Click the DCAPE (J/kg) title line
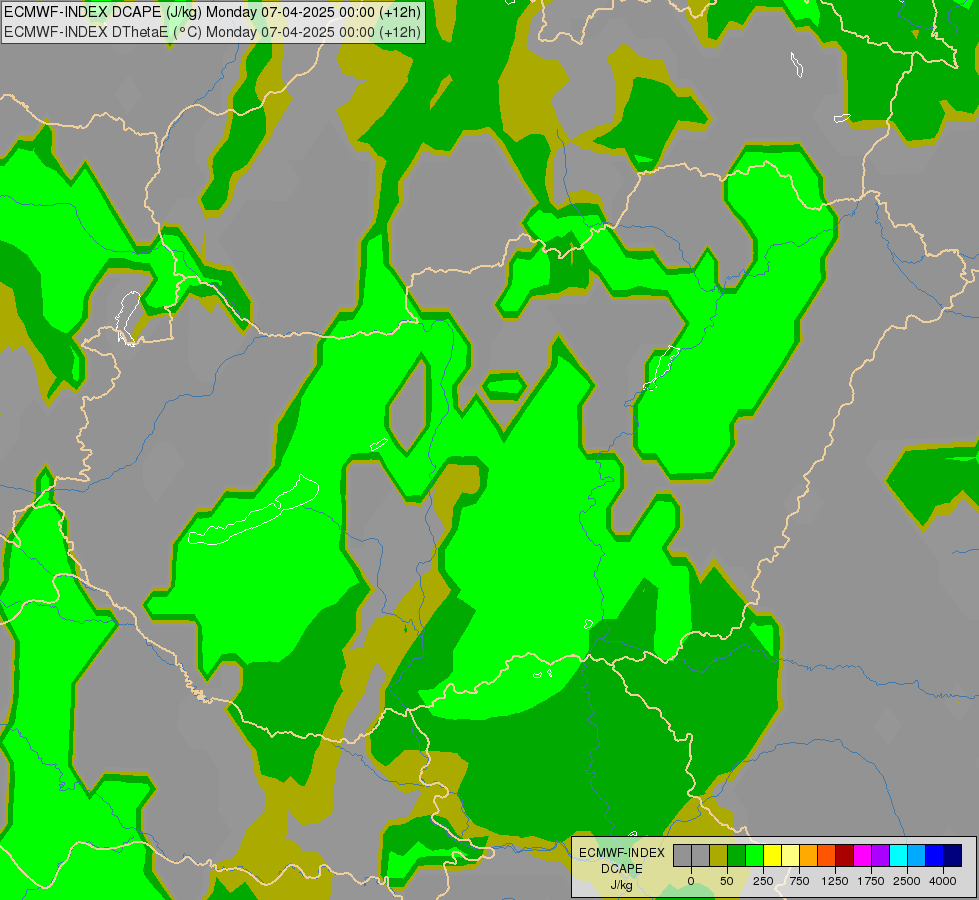This screenshot has width=979, height=900. point(212,12)
